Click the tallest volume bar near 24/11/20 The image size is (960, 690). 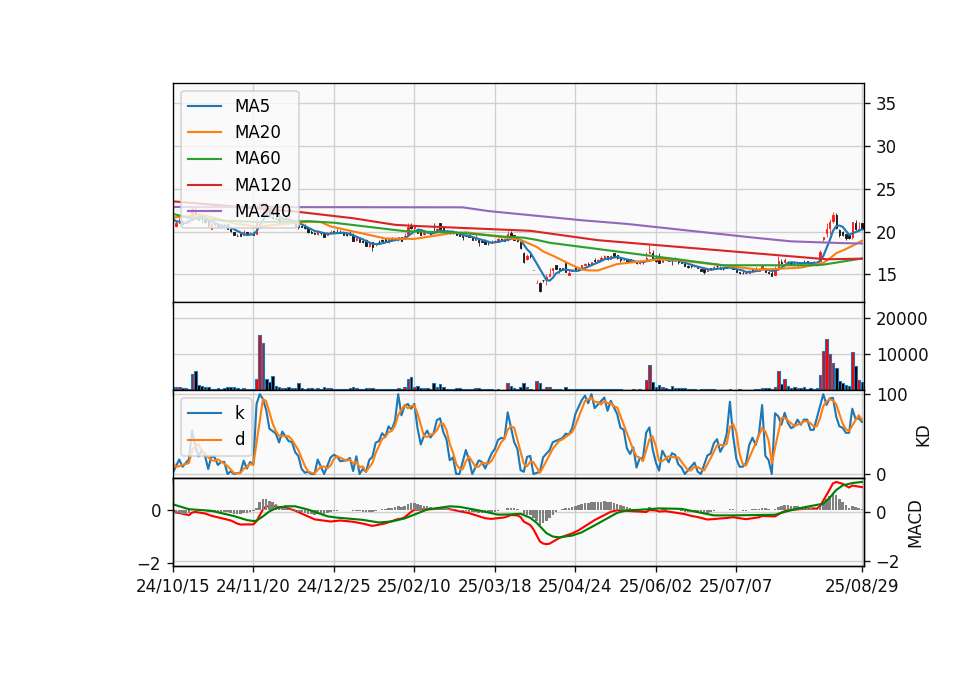(260, 362)
